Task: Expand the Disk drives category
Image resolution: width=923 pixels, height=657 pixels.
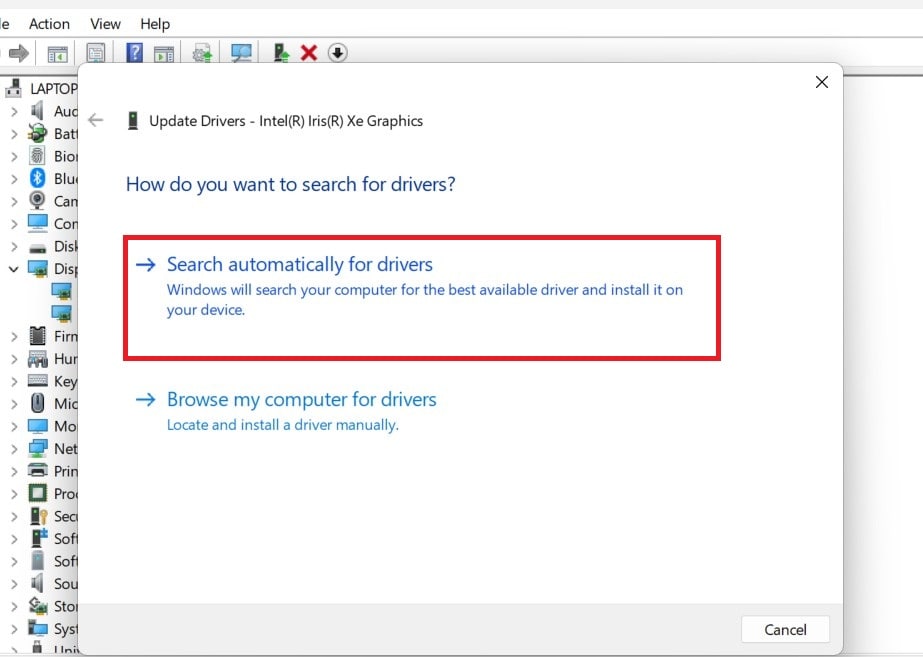Action: pos(14,246)
